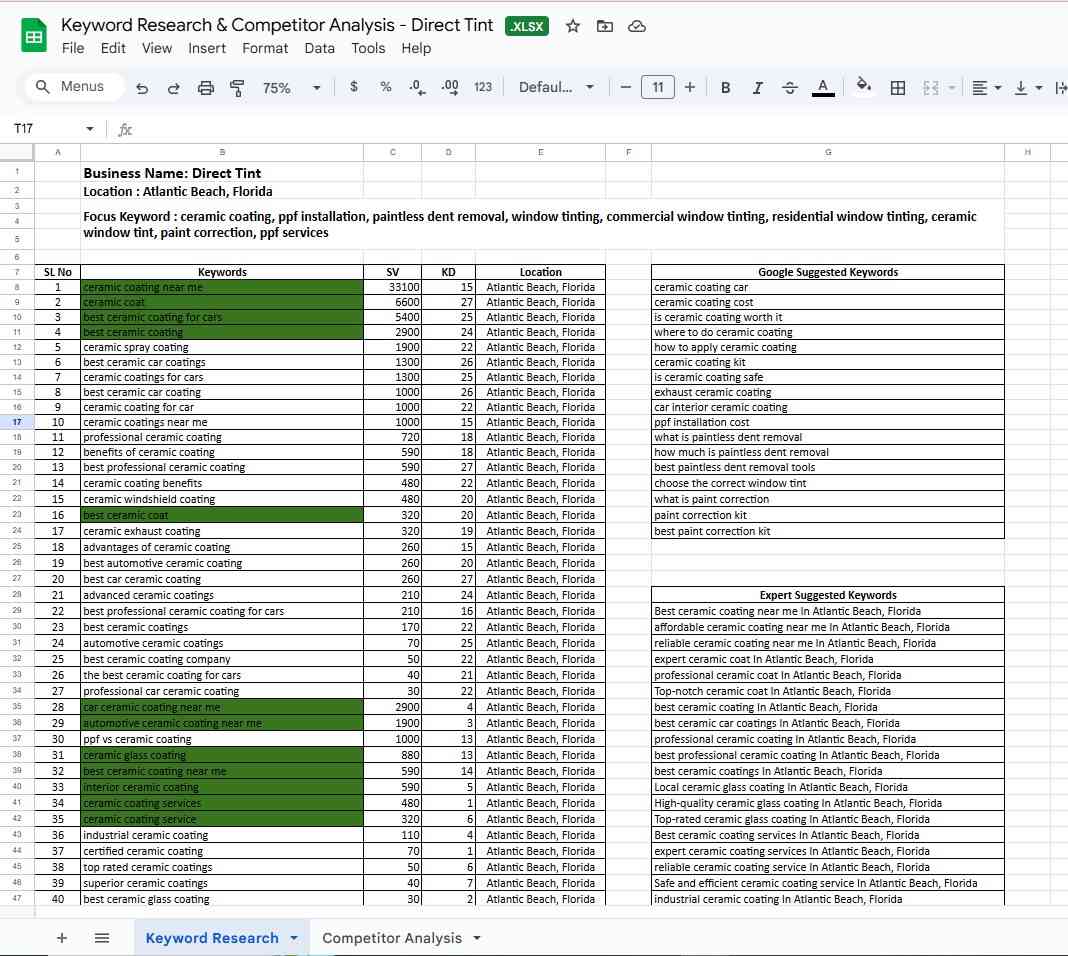Click the .XLSX file badge
1068x956 pixels.
[527, 27]
